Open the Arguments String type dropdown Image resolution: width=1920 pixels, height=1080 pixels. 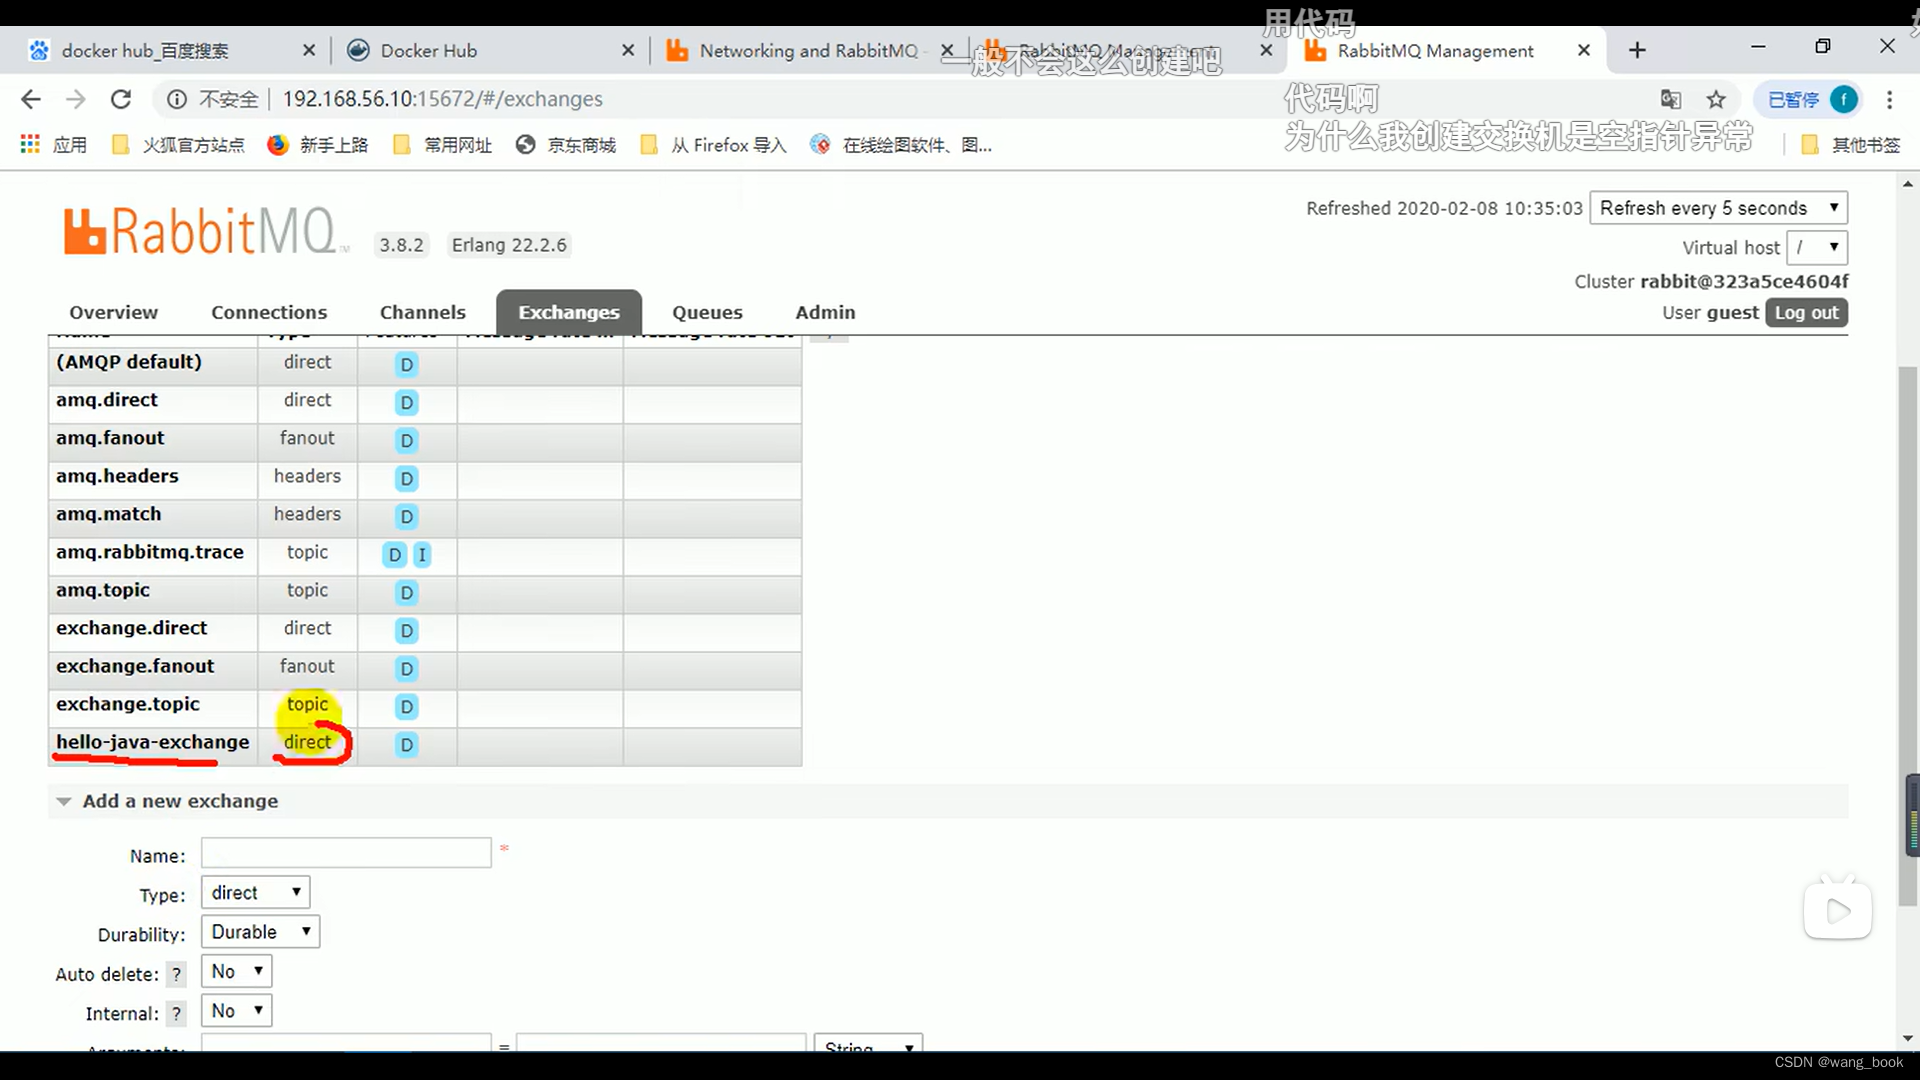[x=868, y=1044]
